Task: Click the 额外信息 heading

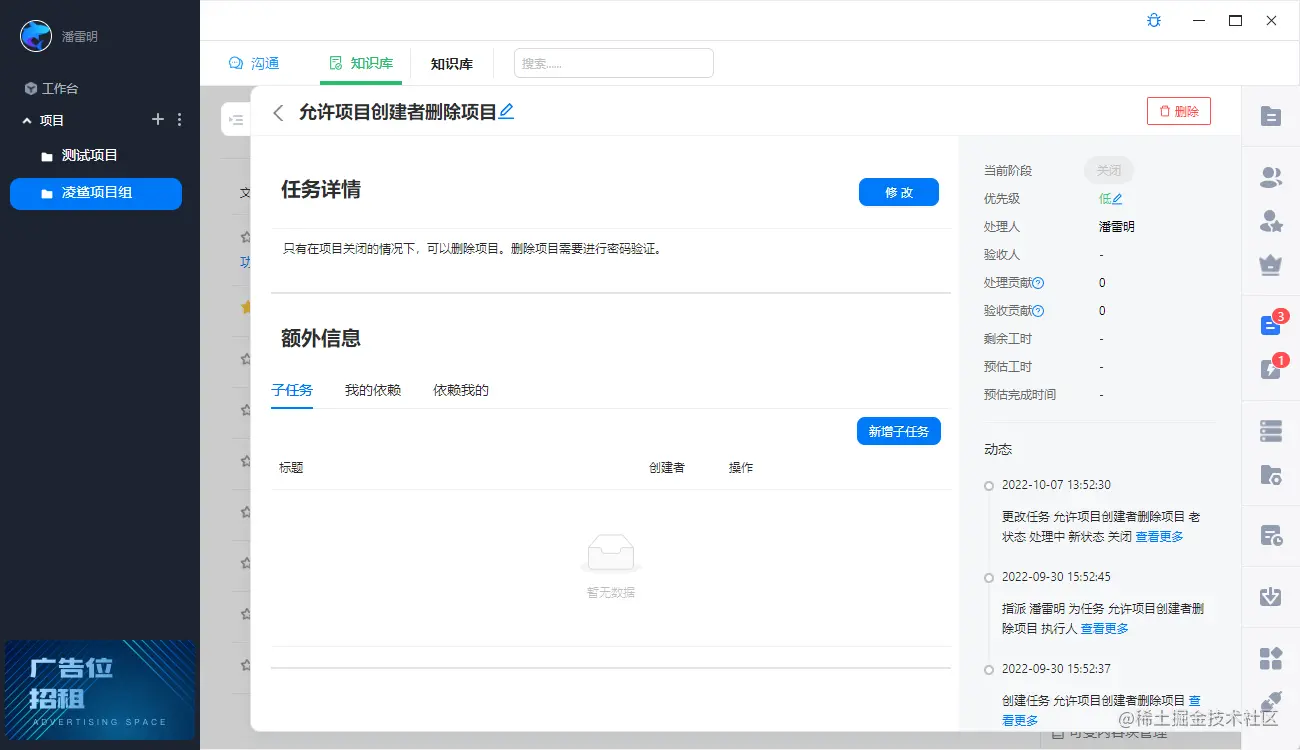Action: click(x=321, y=338)
